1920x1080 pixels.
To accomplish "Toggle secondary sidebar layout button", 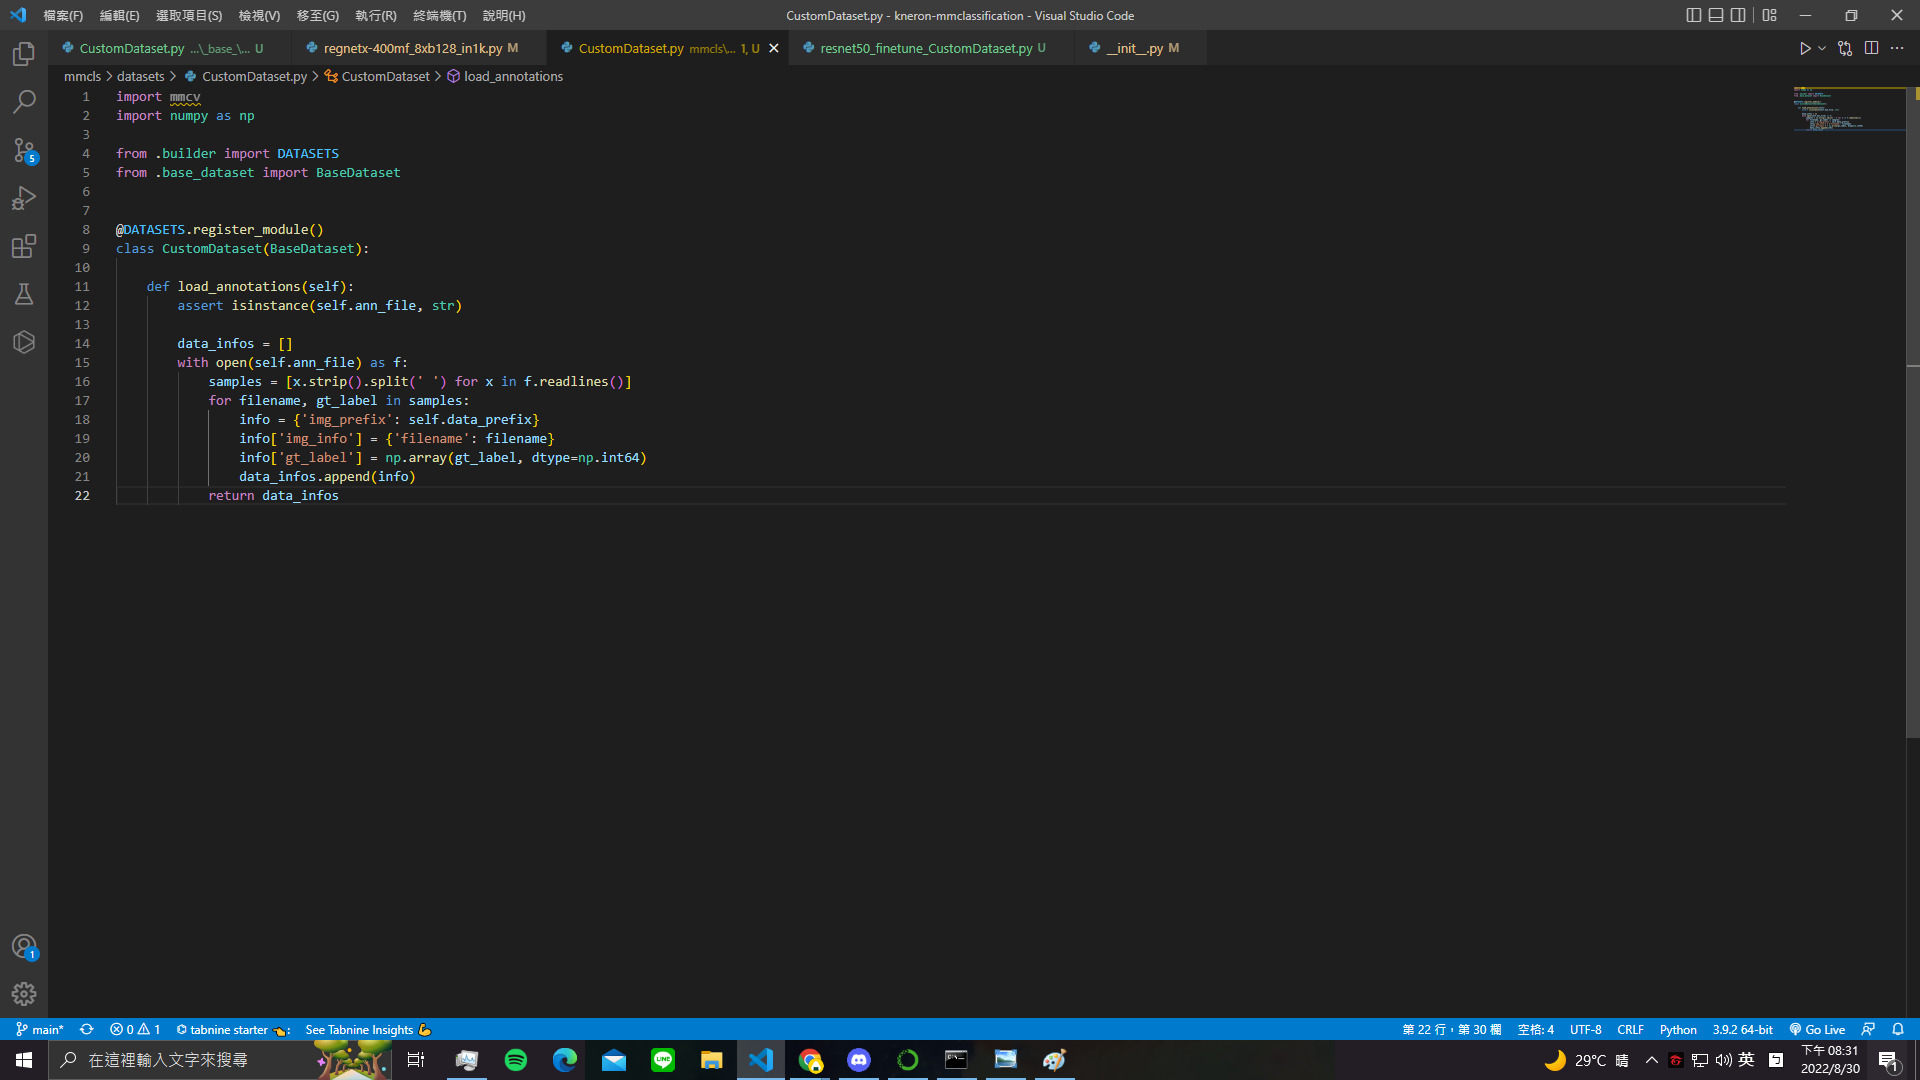I will pyautogui.click(x=1738, y=15).
